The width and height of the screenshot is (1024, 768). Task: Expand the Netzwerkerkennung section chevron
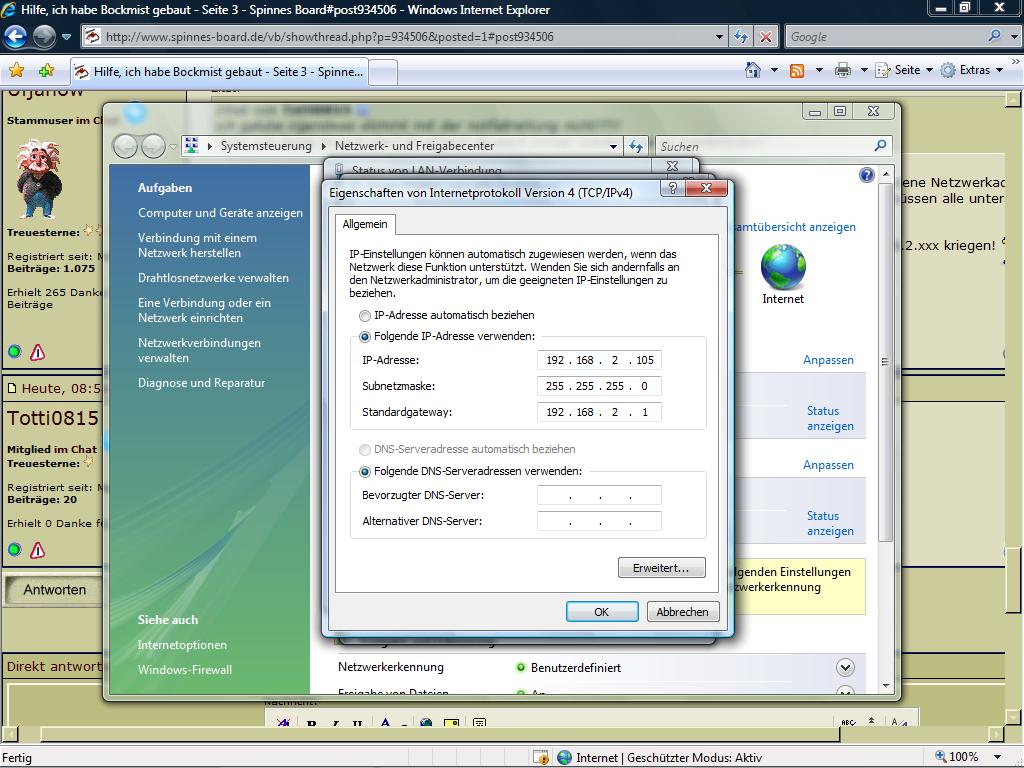click(845, 667)
